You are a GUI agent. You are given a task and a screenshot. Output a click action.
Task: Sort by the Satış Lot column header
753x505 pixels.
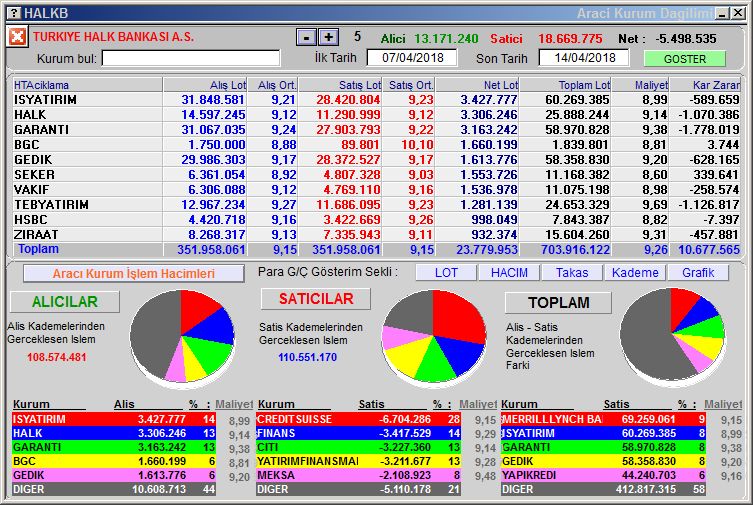(340, 85)
